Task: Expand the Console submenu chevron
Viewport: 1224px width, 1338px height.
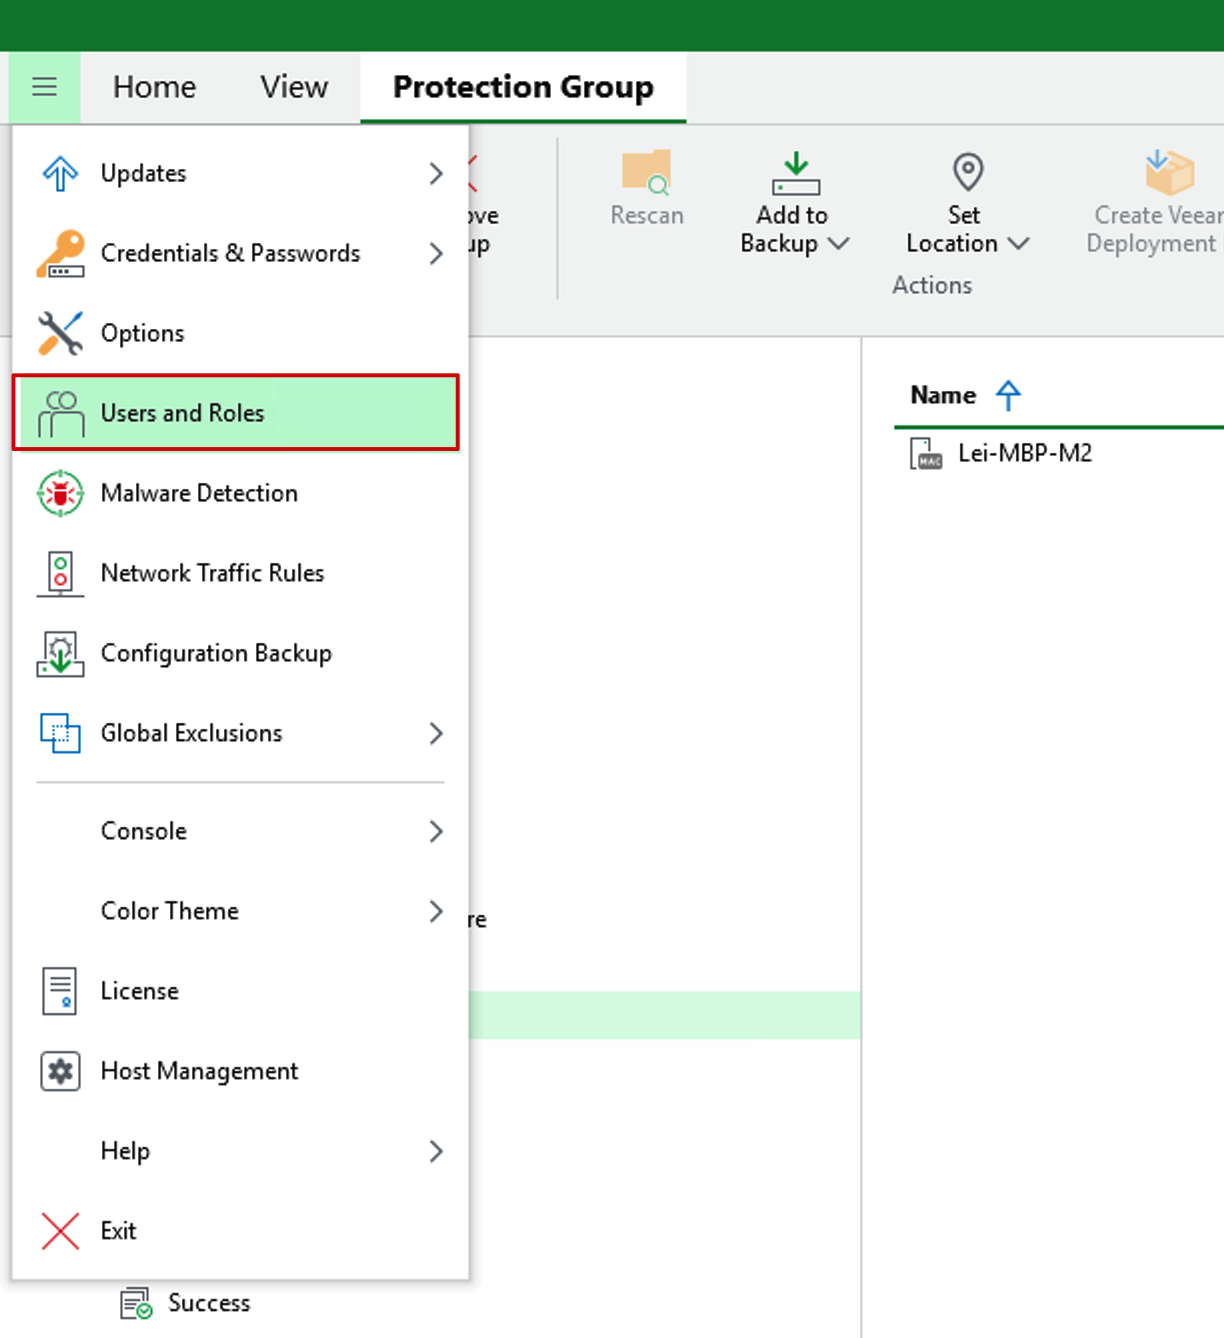Action: [436, 831]
